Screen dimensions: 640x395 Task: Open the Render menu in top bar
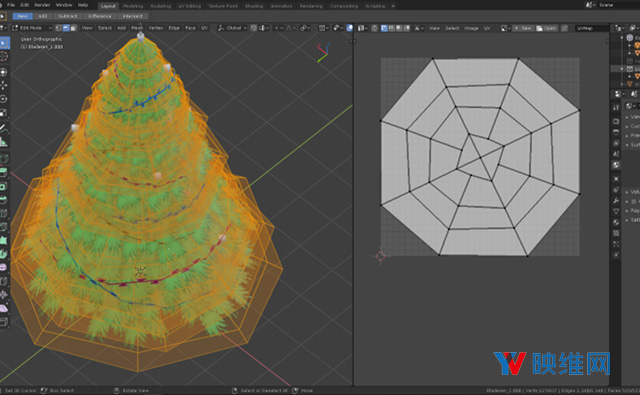42,5
